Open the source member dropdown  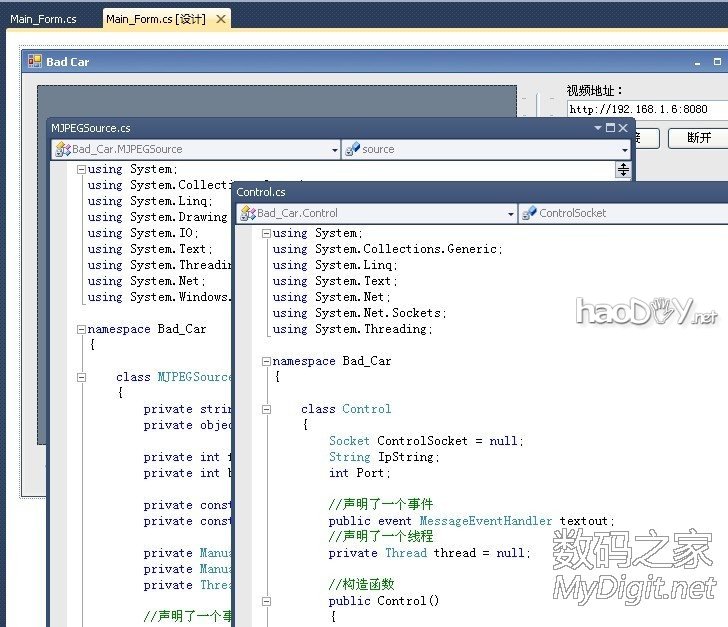tap(624, 150)
